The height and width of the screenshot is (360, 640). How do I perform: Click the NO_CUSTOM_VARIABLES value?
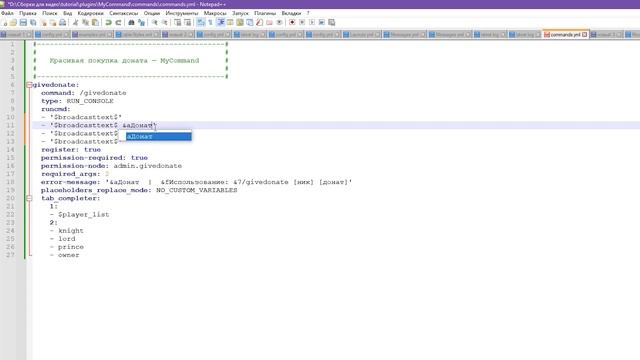[x=197, y=191]
